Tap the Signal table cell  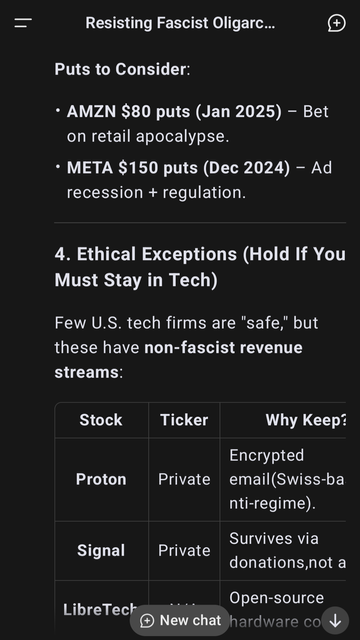(101, 551)
